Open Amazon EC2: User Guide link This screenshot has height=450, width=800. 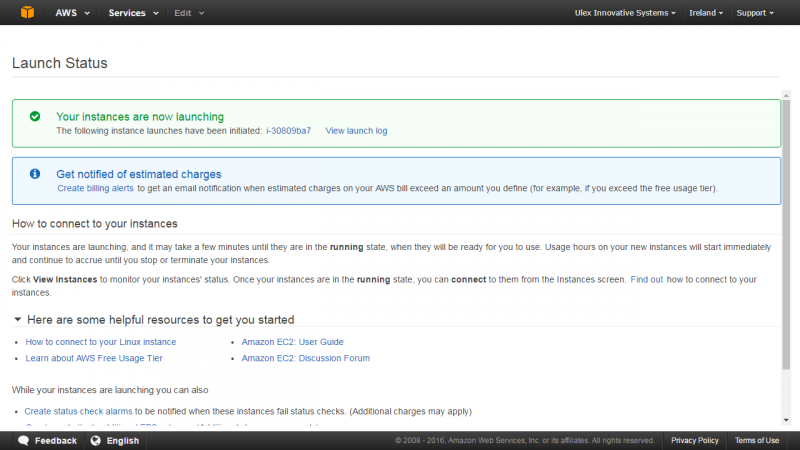click(x=292, y=342)
